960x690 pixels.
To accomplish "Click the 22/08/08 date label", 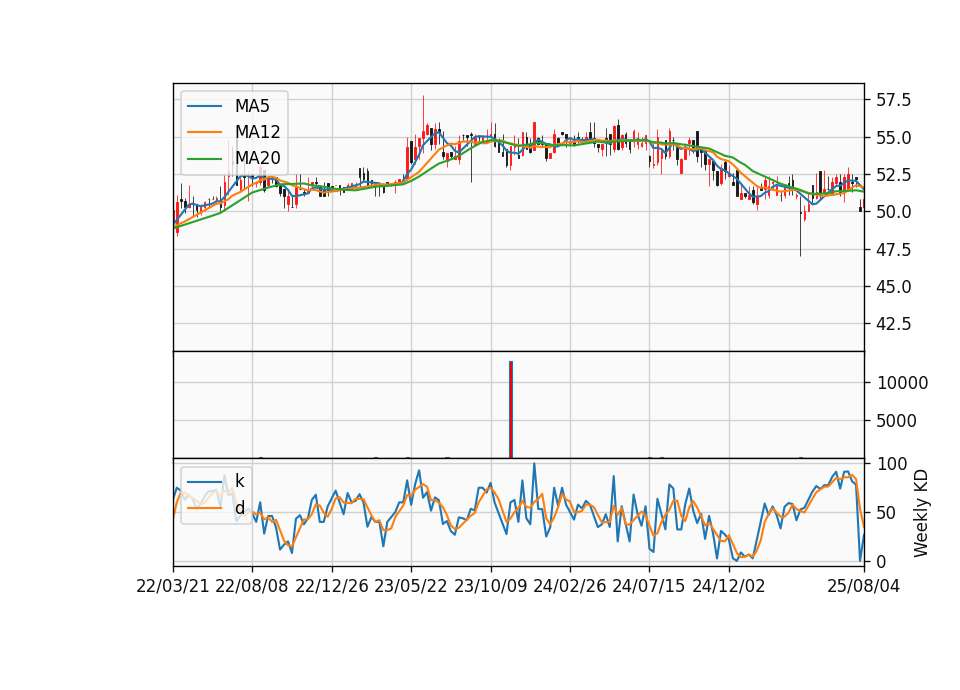I will pos(252,586).
